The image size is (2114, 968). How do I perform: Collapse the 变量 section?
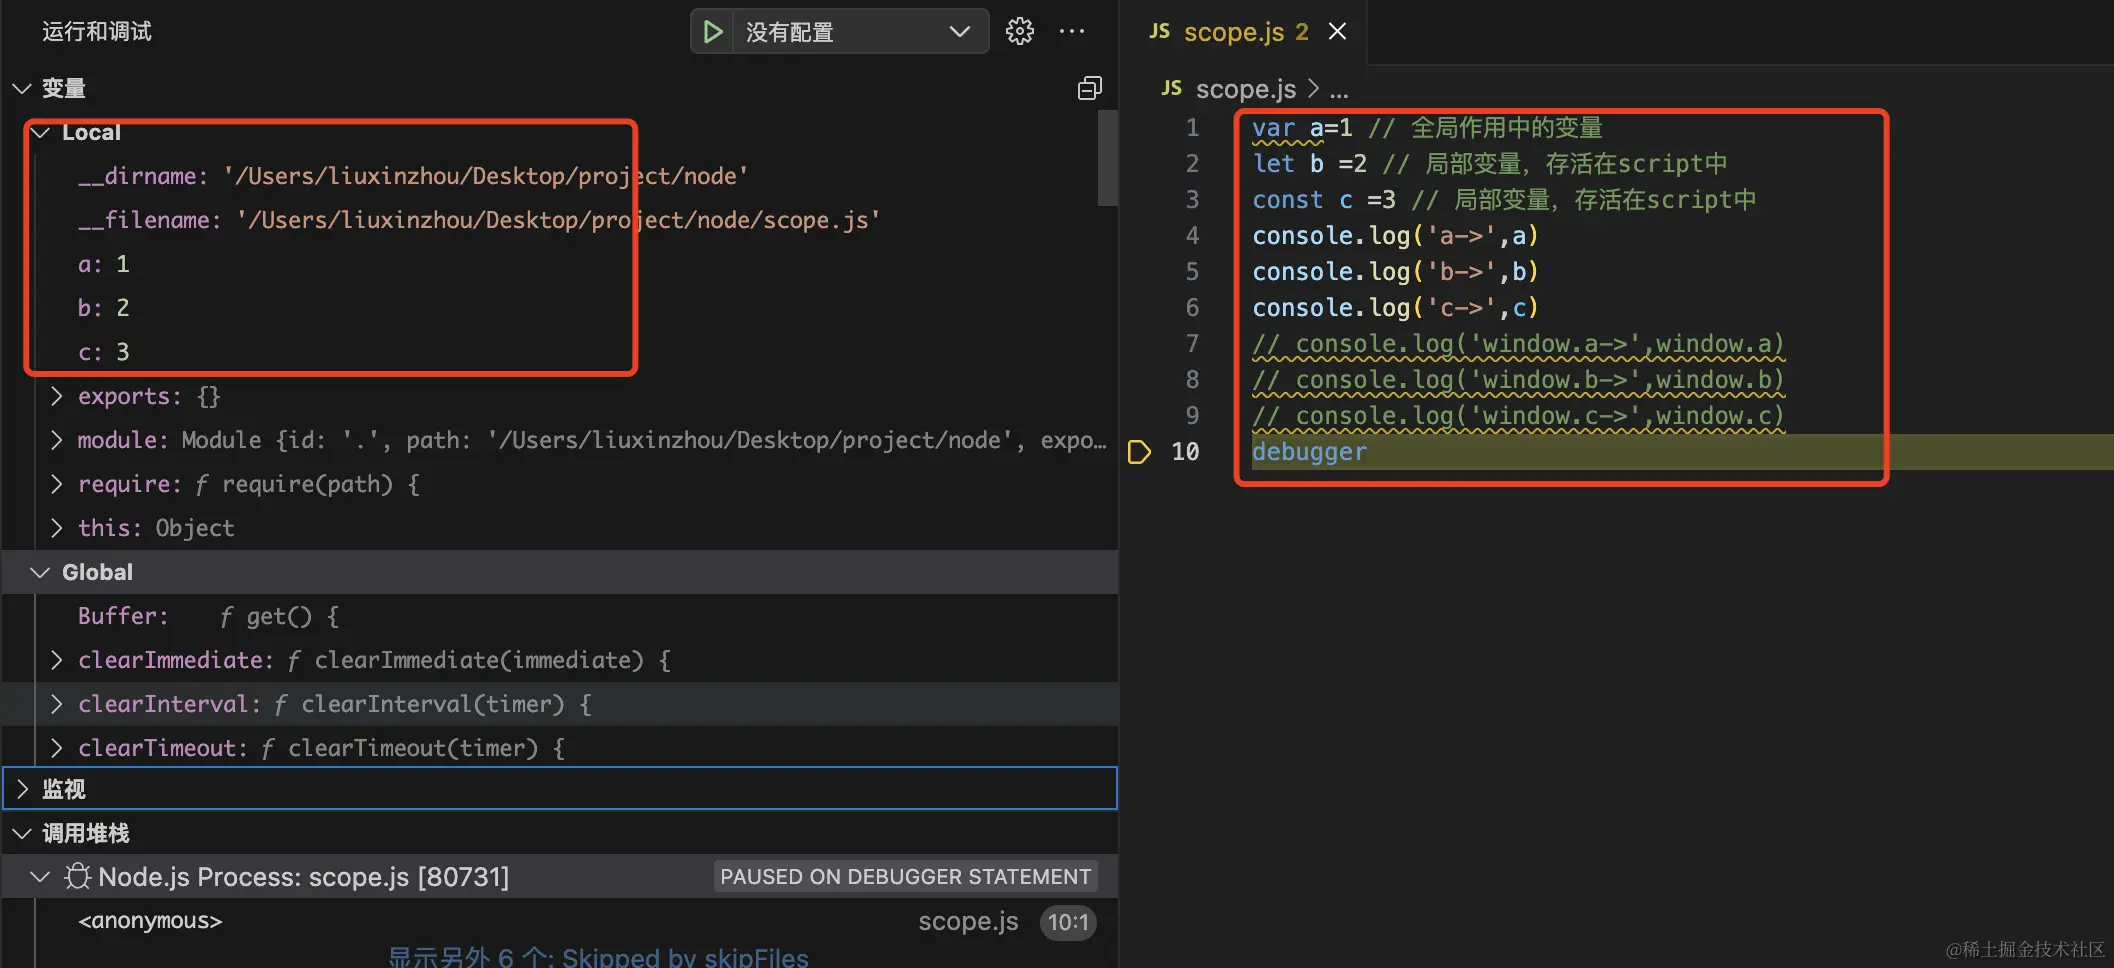(22, 89)
